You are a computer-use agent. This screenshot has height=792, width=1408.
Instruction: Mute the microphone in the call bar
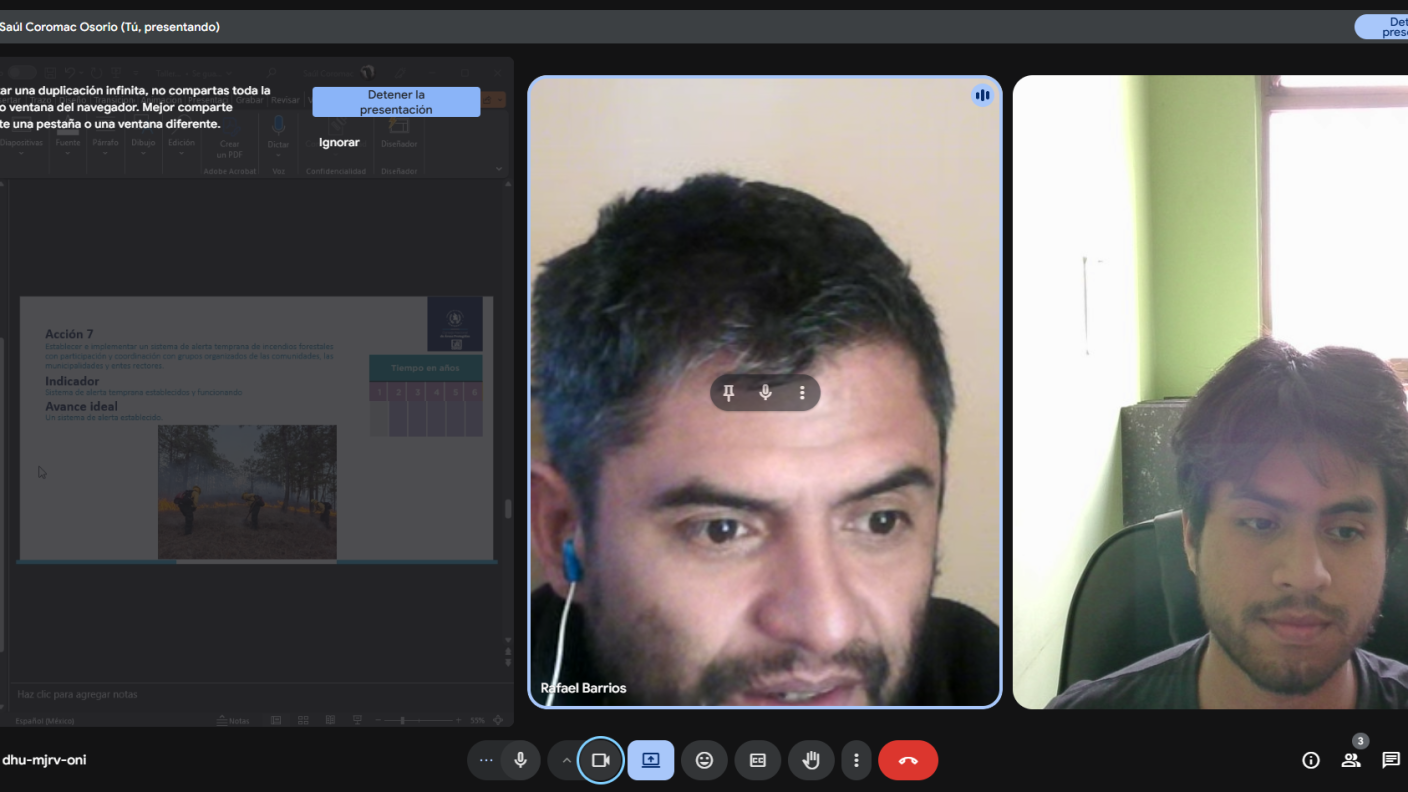(x=520, y=760)
